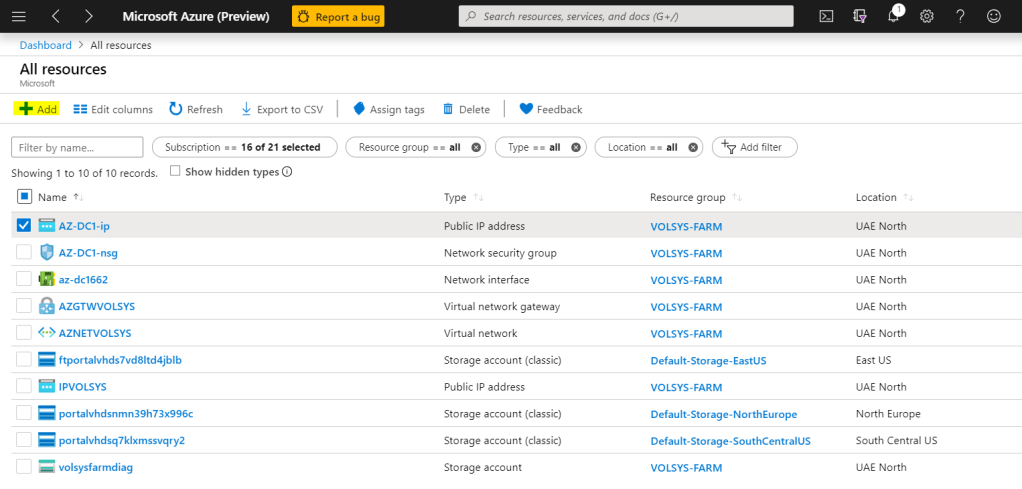1022x489 pixels.
Task: Click the help question mark icon
Action: click(x=960, y=16)
